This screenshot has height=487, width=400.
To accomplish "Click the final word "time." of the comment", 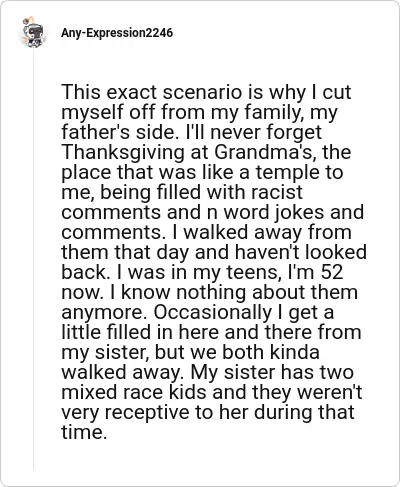I will tap(84, 432).
